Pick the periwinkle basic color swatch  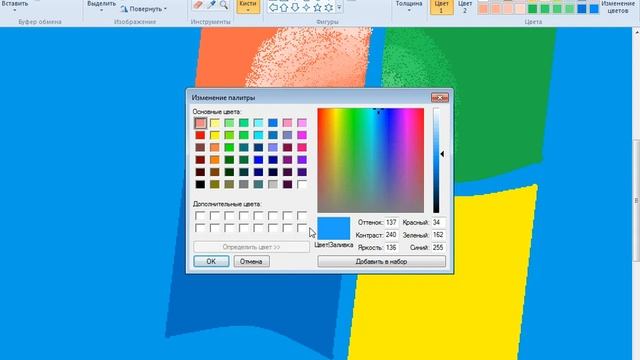tap(273, 147)
